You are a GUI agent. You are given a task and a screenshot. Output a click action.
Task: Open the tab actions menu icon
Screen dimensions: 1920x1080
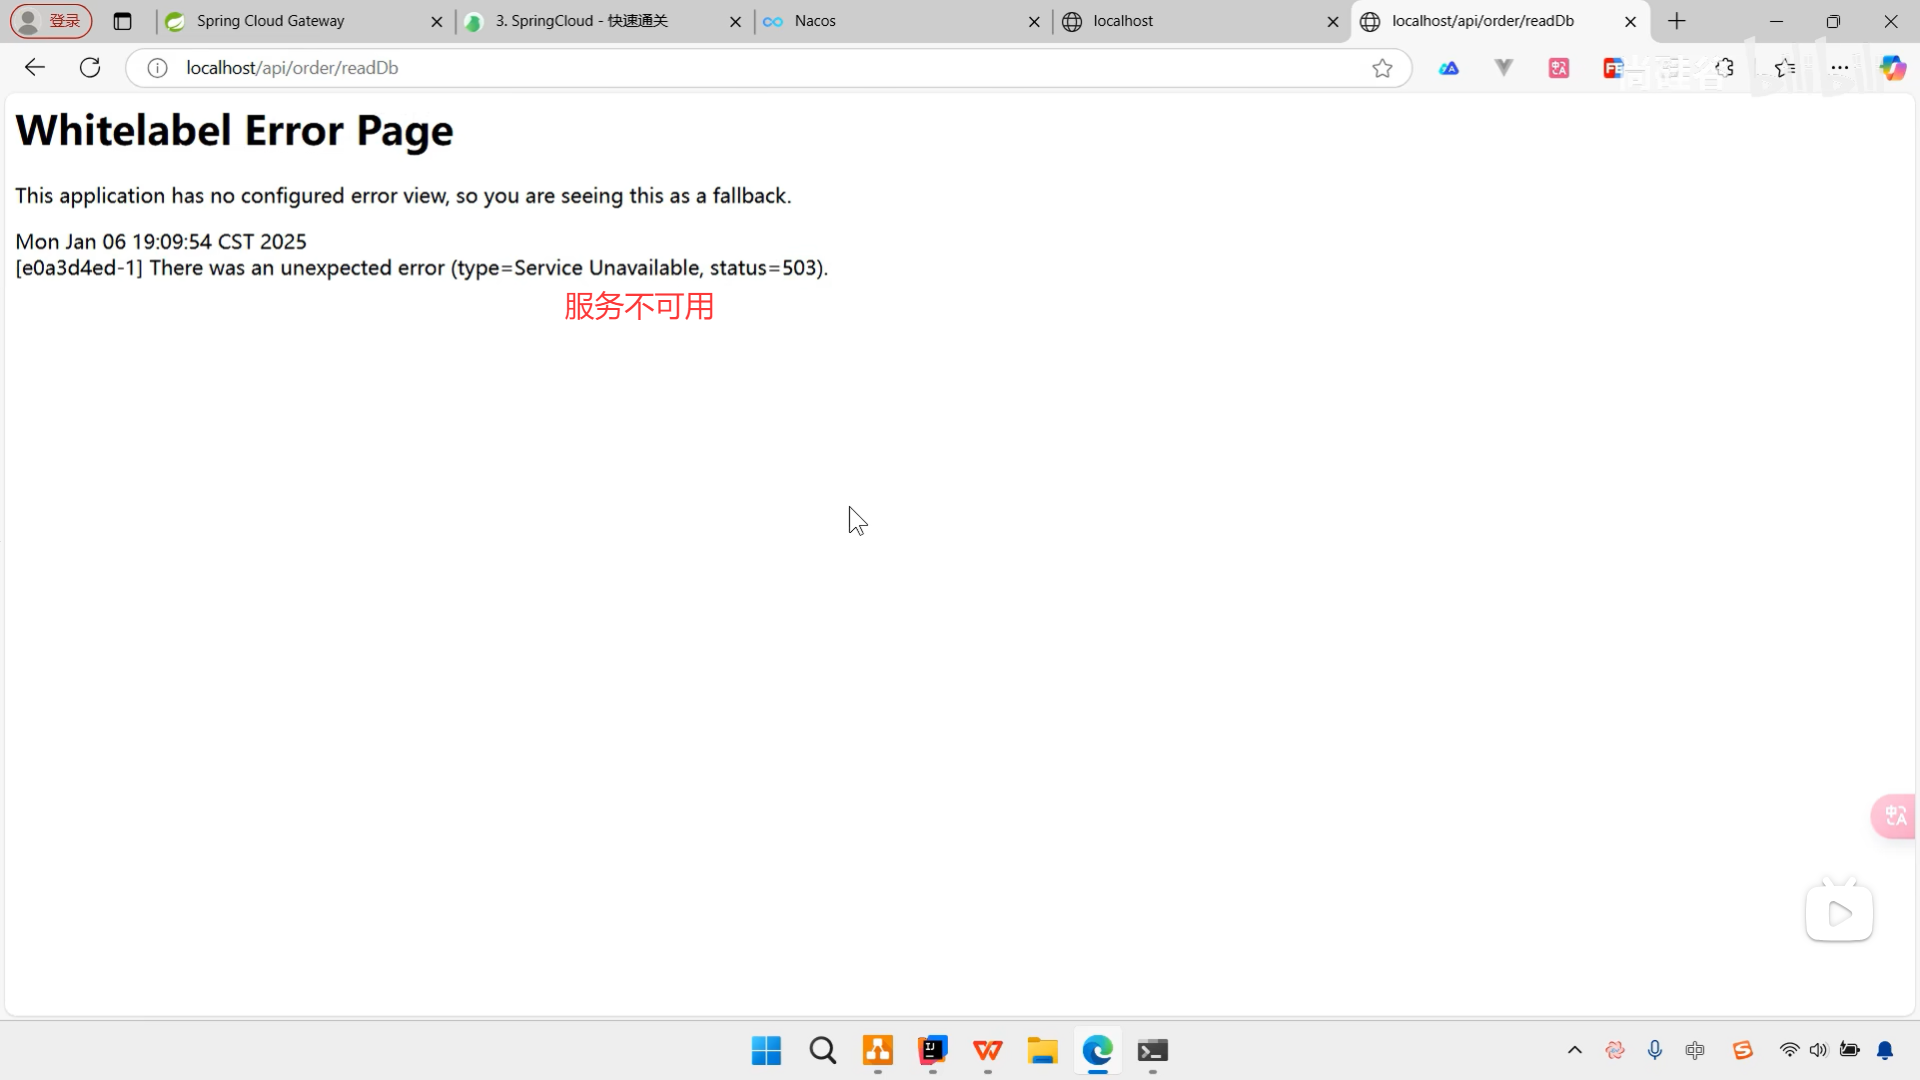click(x=123, y=21)
